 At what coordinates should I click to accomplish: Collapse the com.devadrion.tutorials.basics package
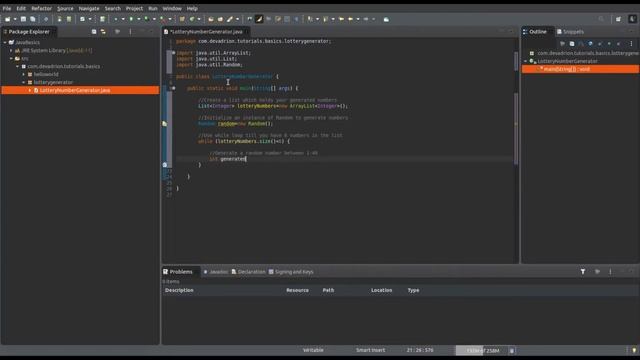click(18, 66)
